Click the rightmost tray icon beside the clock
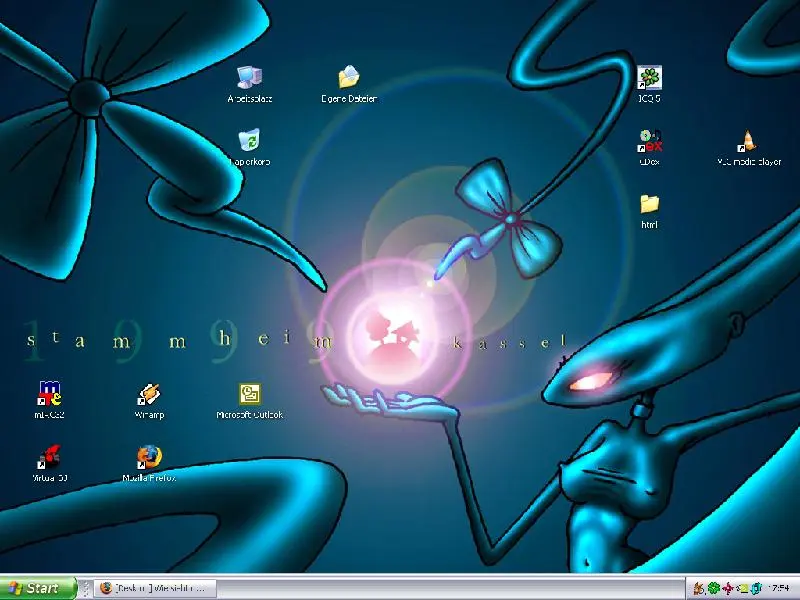The width and height of the screenshot is (800, 600). pos(757,588)
